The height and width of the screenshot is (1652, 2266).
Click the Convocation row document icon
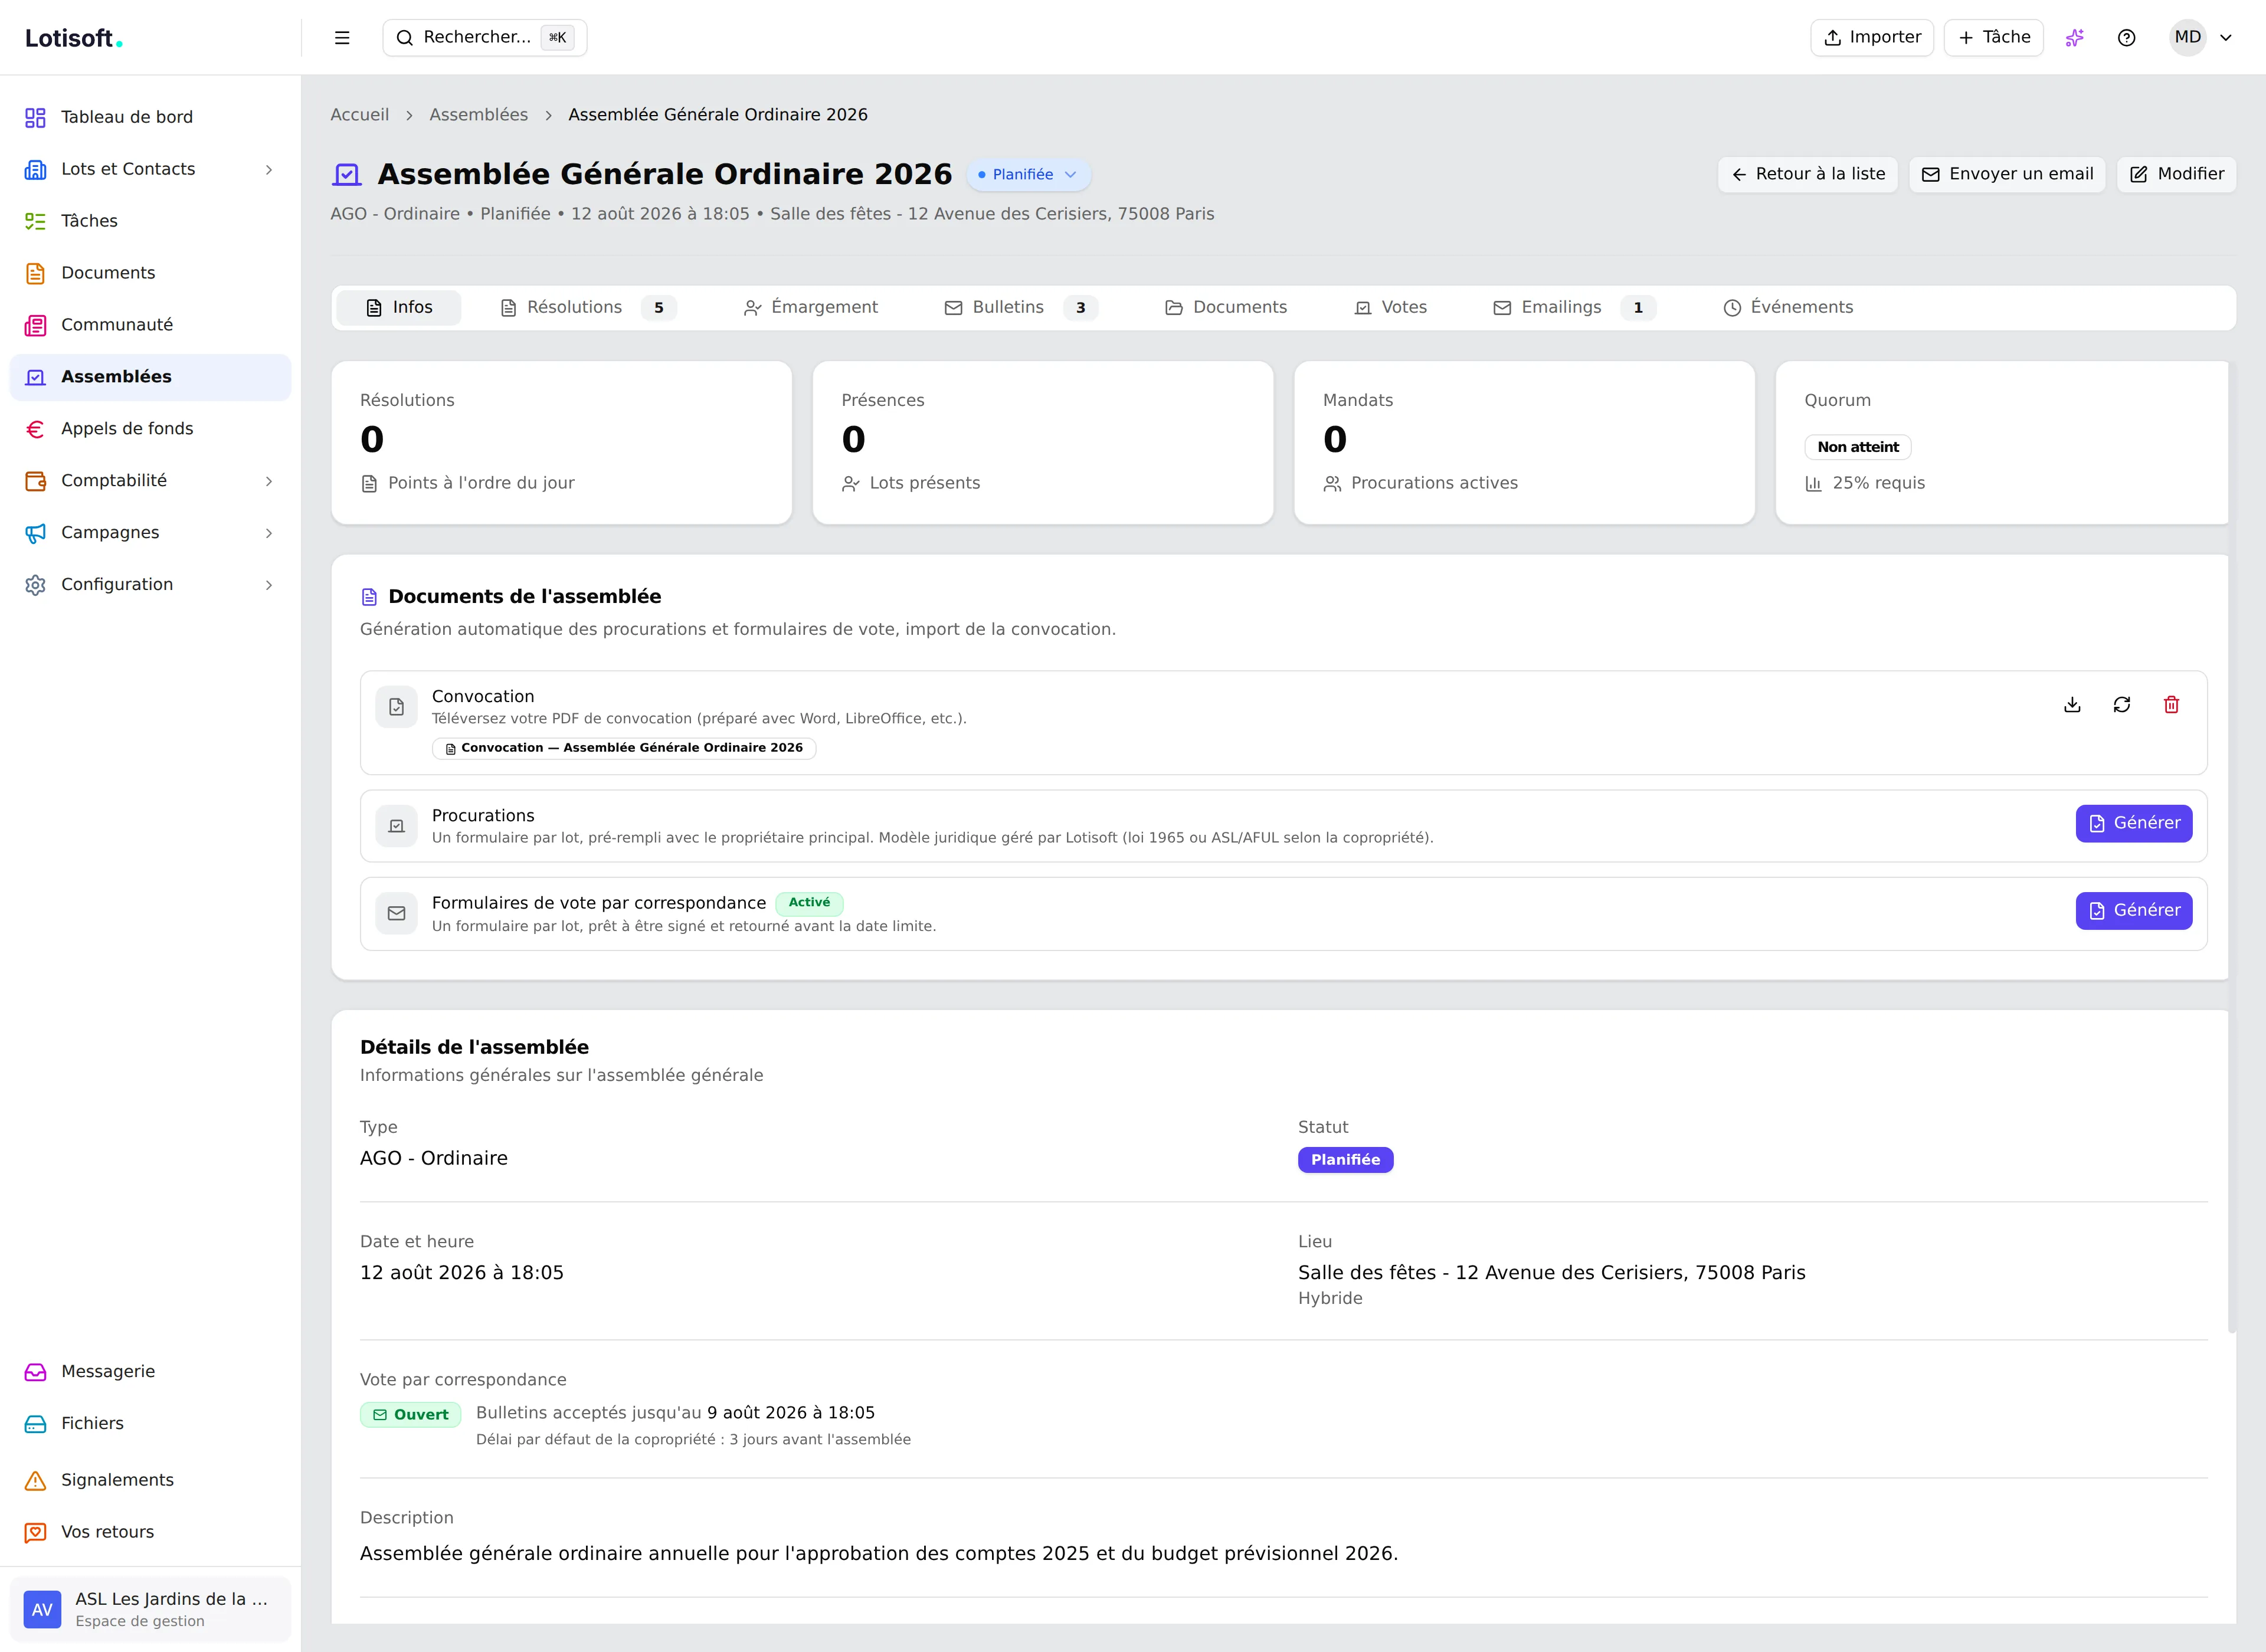click(396, 707)
